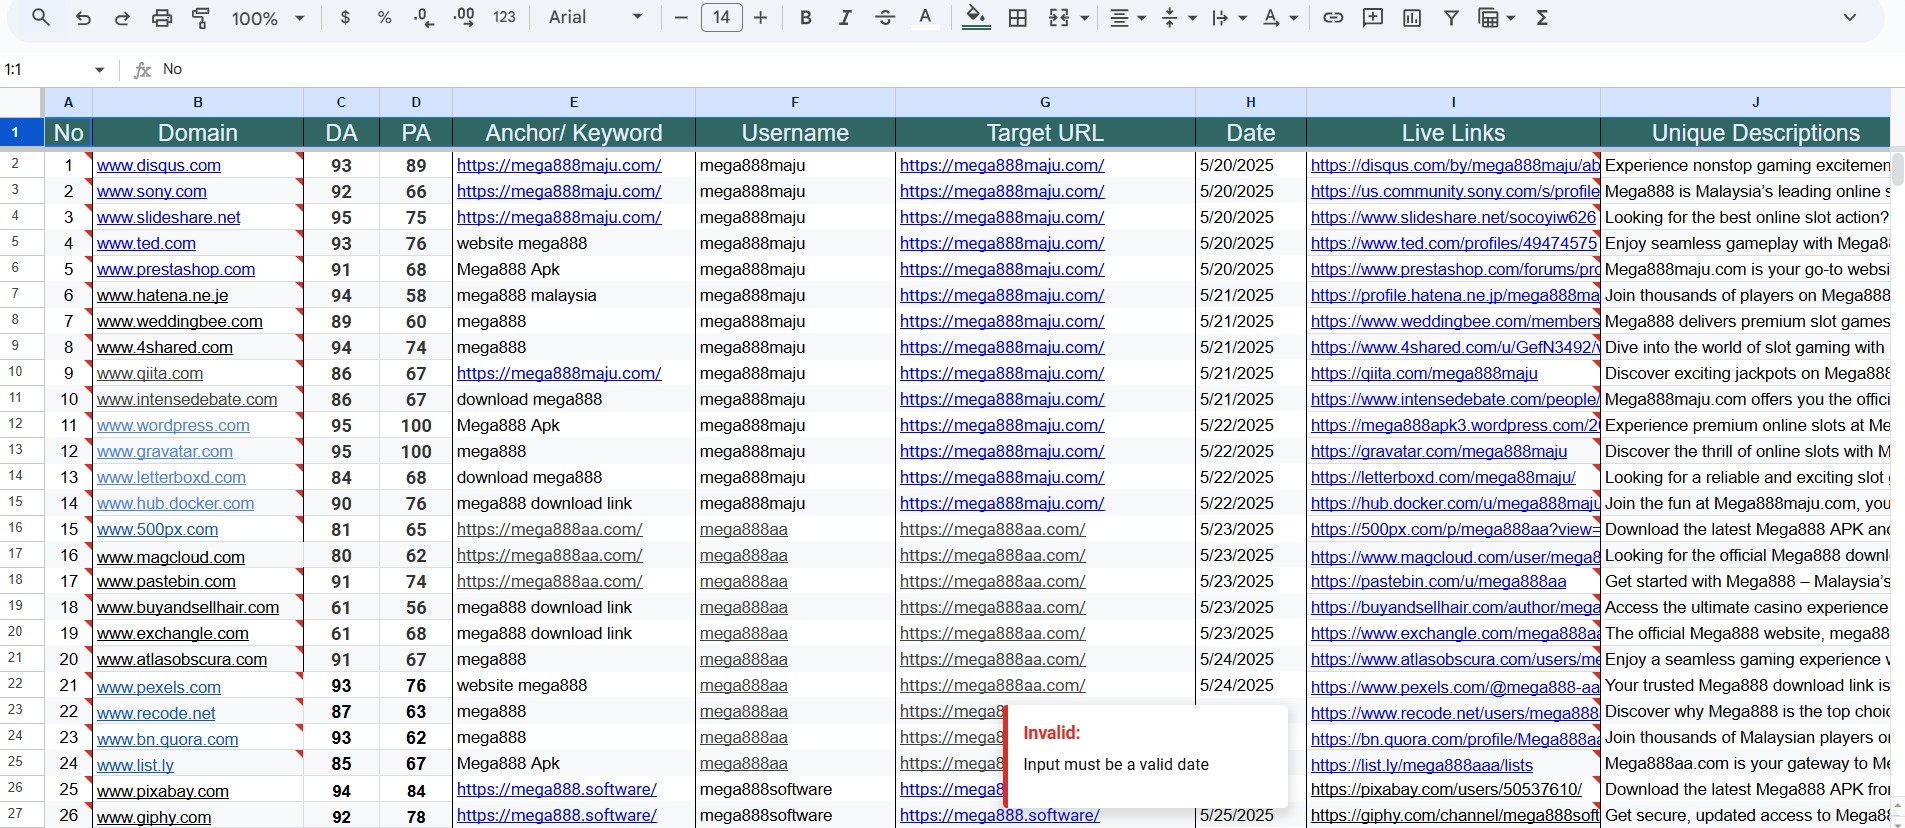The width and height of the screenshot is (1905, 828).
Task: Format selection as currency
Action: [x=345, y=18]
